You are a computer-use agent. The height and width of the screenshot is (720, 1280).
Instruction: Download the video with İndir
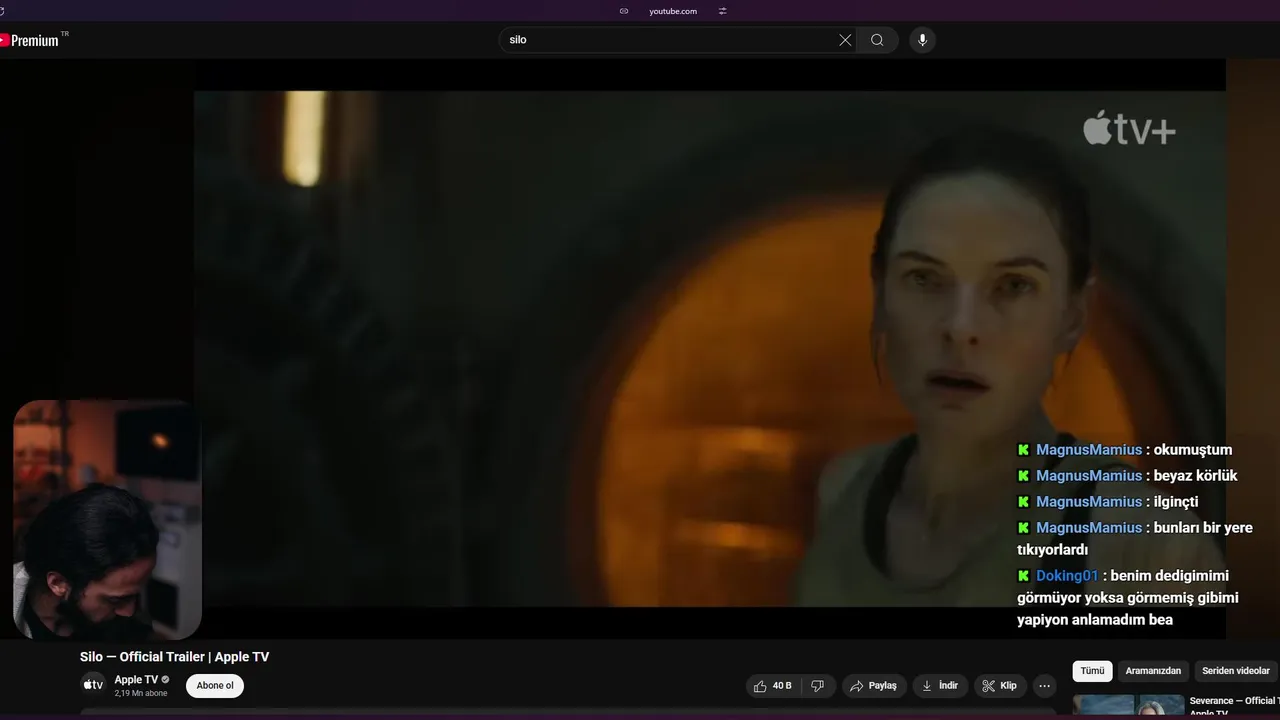pos(940,686)
